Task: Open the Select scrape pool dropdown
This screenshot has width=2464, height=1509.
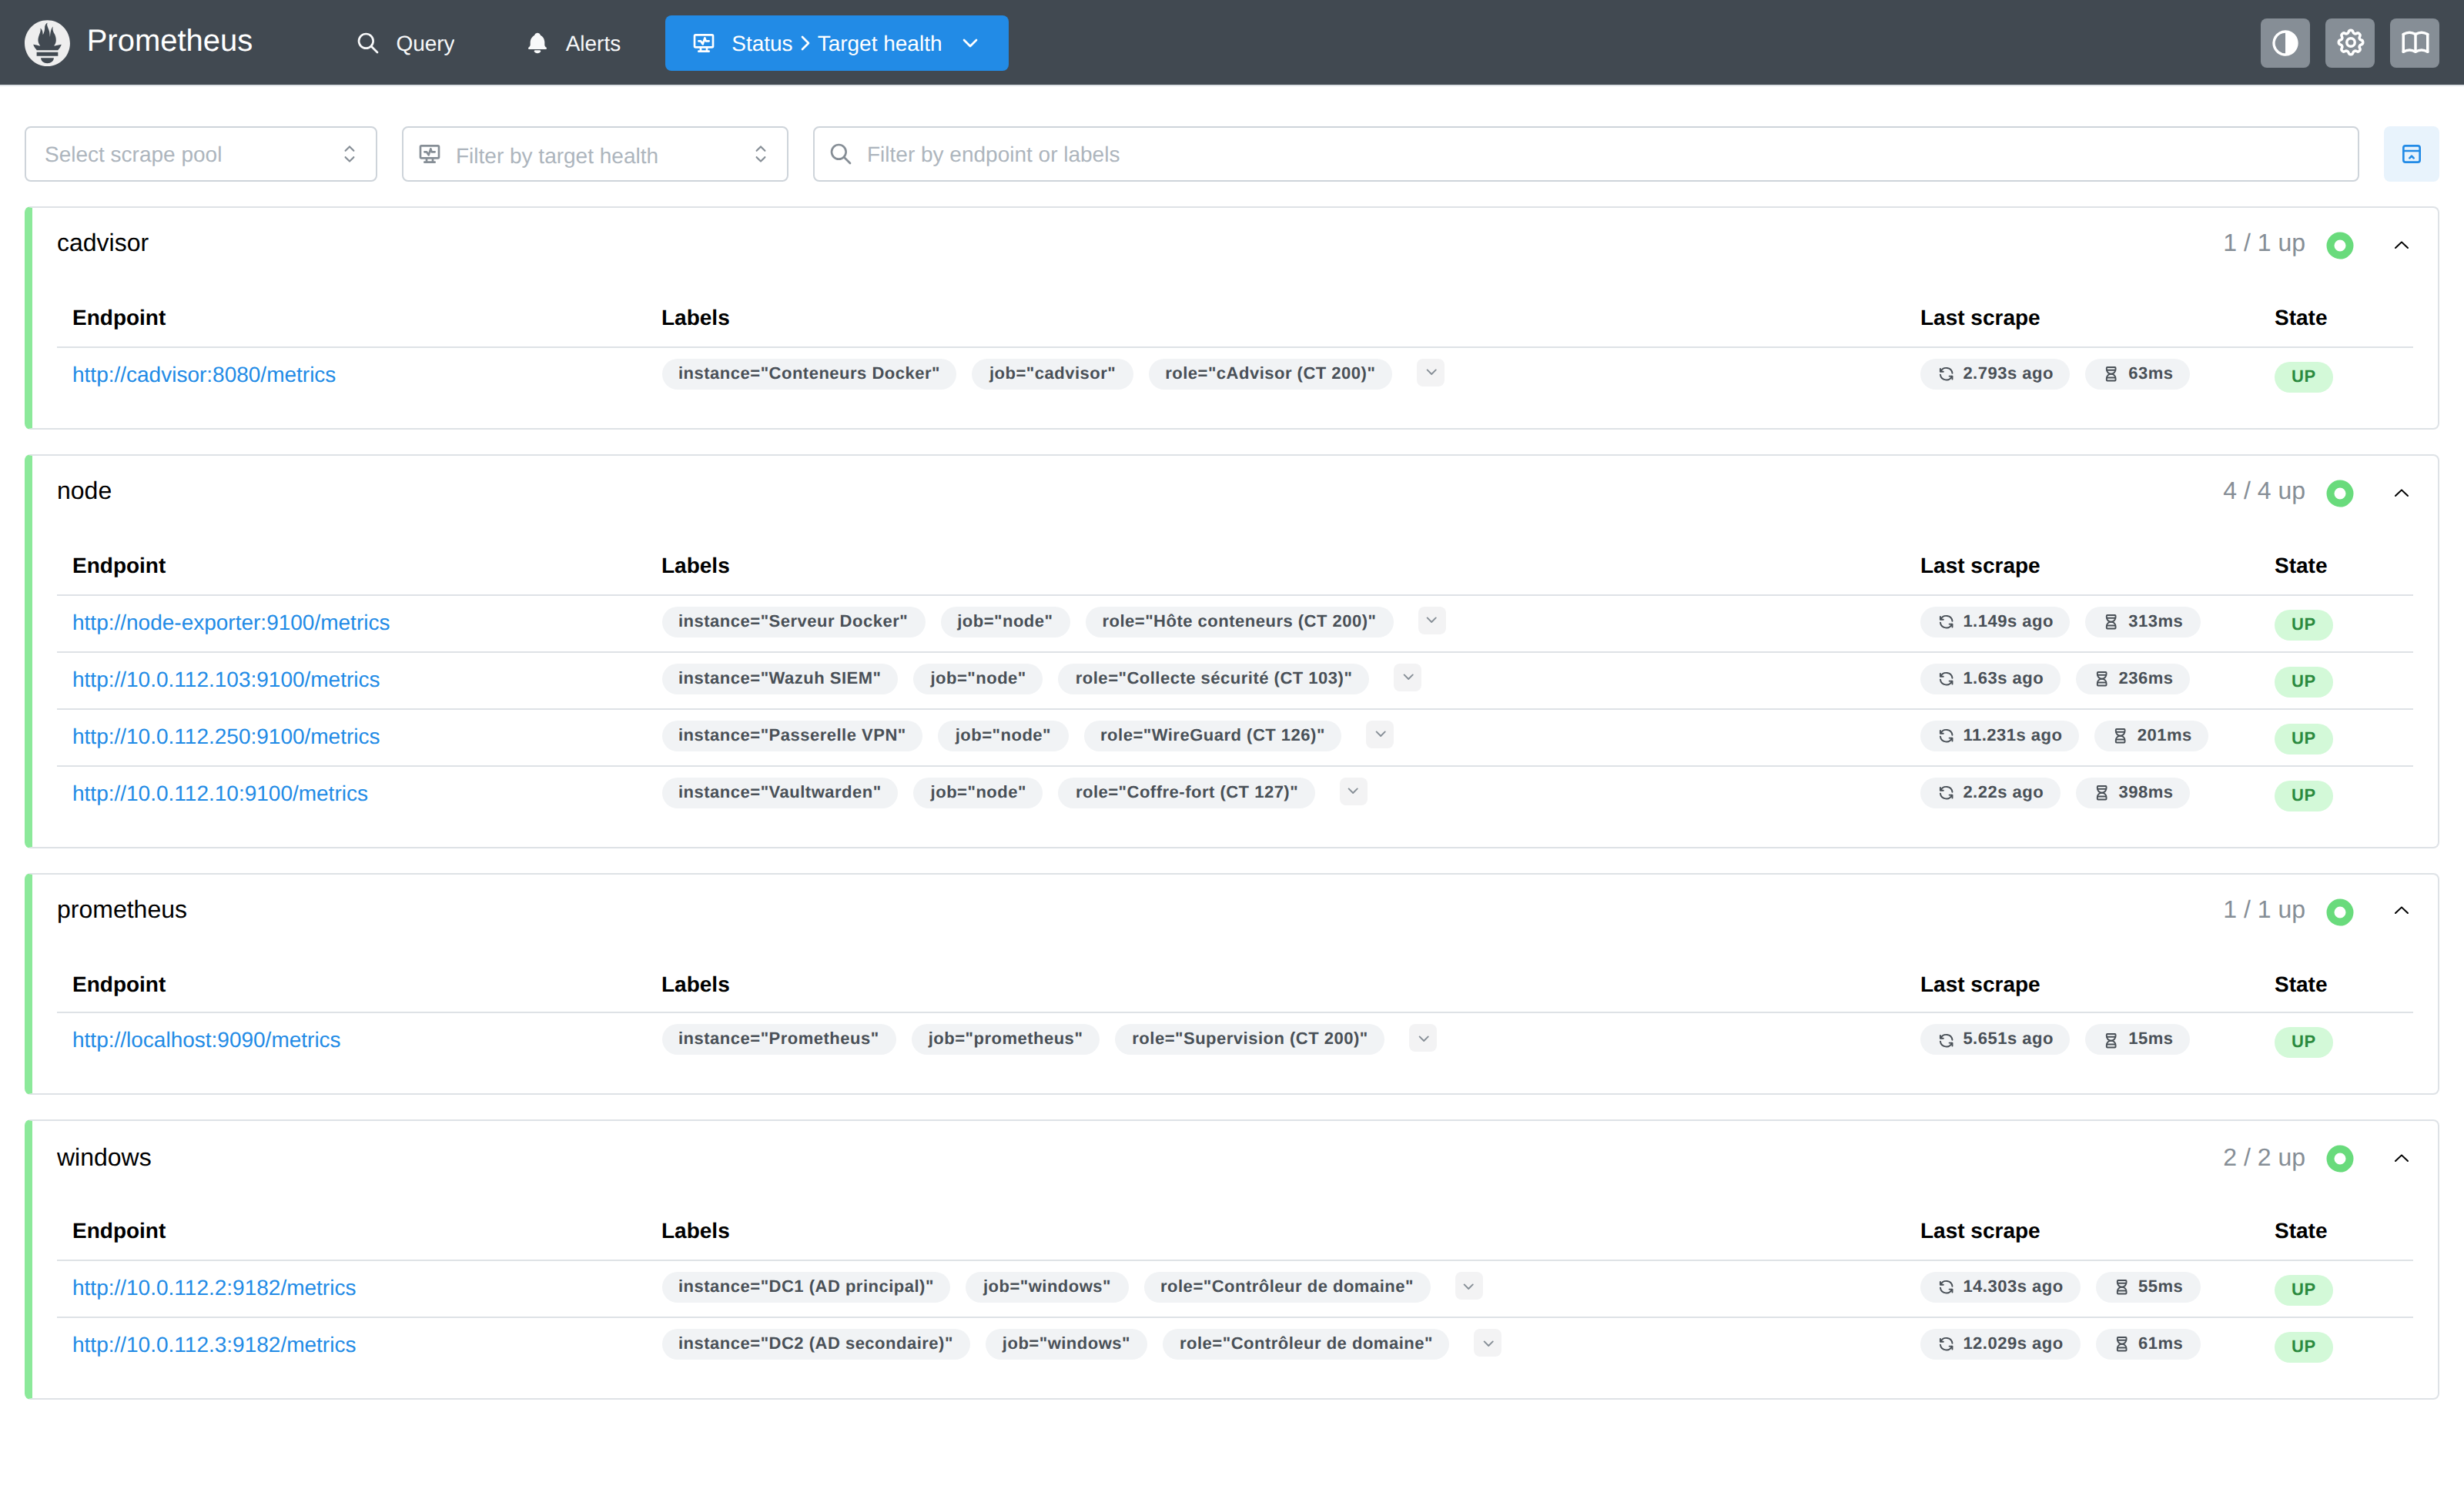Action: coord(201,154)
